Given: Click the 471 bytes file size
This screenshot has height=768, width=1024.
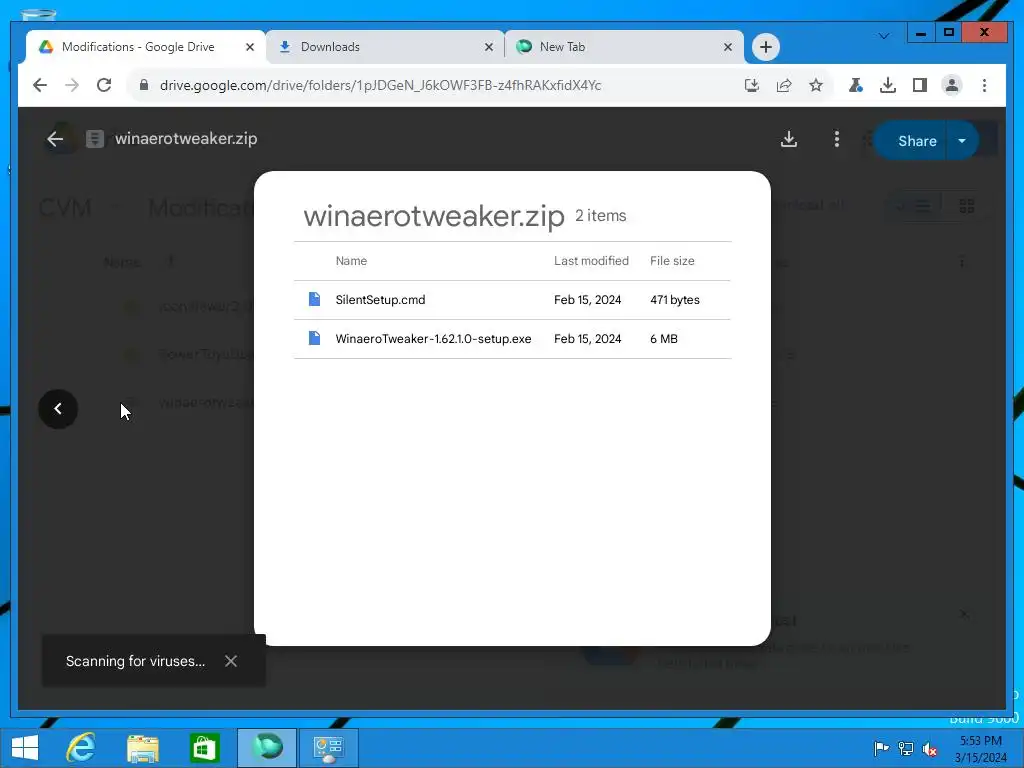Looking at the screenshot, I should click(x=675, y=300).
